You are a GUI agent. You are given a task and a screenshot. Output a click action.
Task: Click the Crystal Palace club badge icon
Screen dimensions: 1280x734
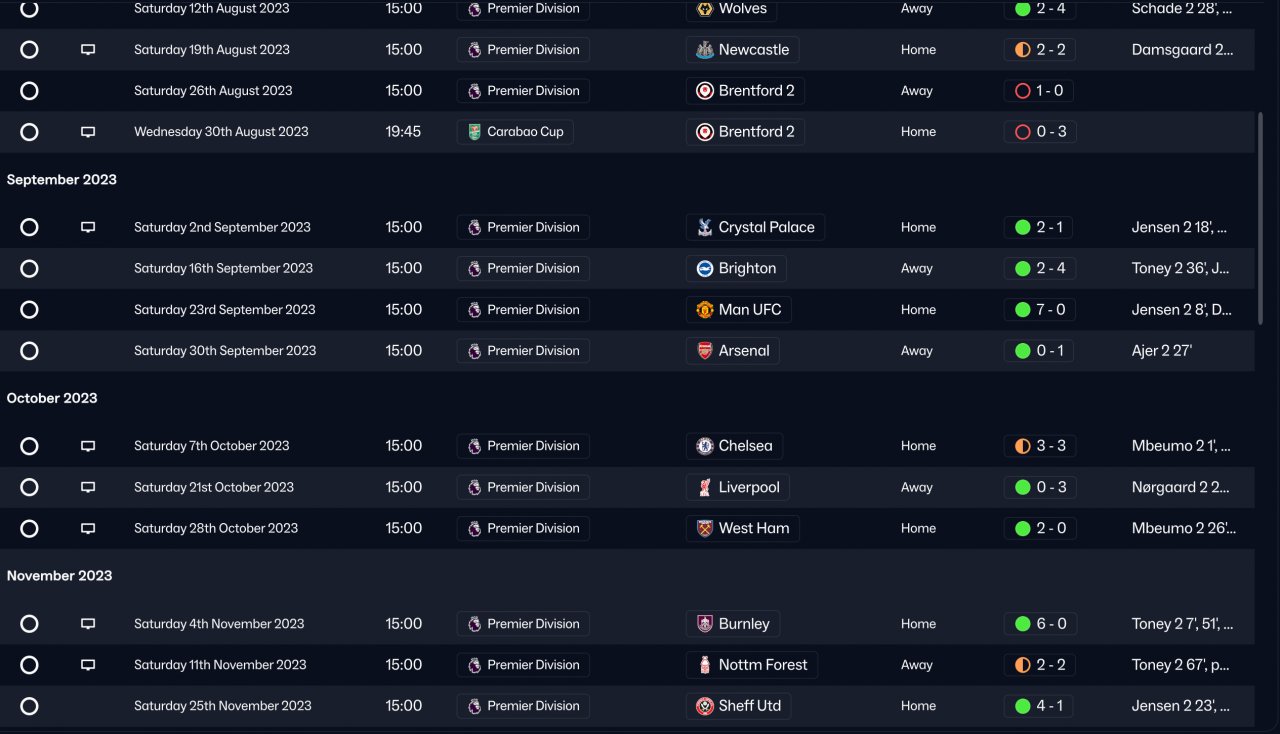pos(705,227)
